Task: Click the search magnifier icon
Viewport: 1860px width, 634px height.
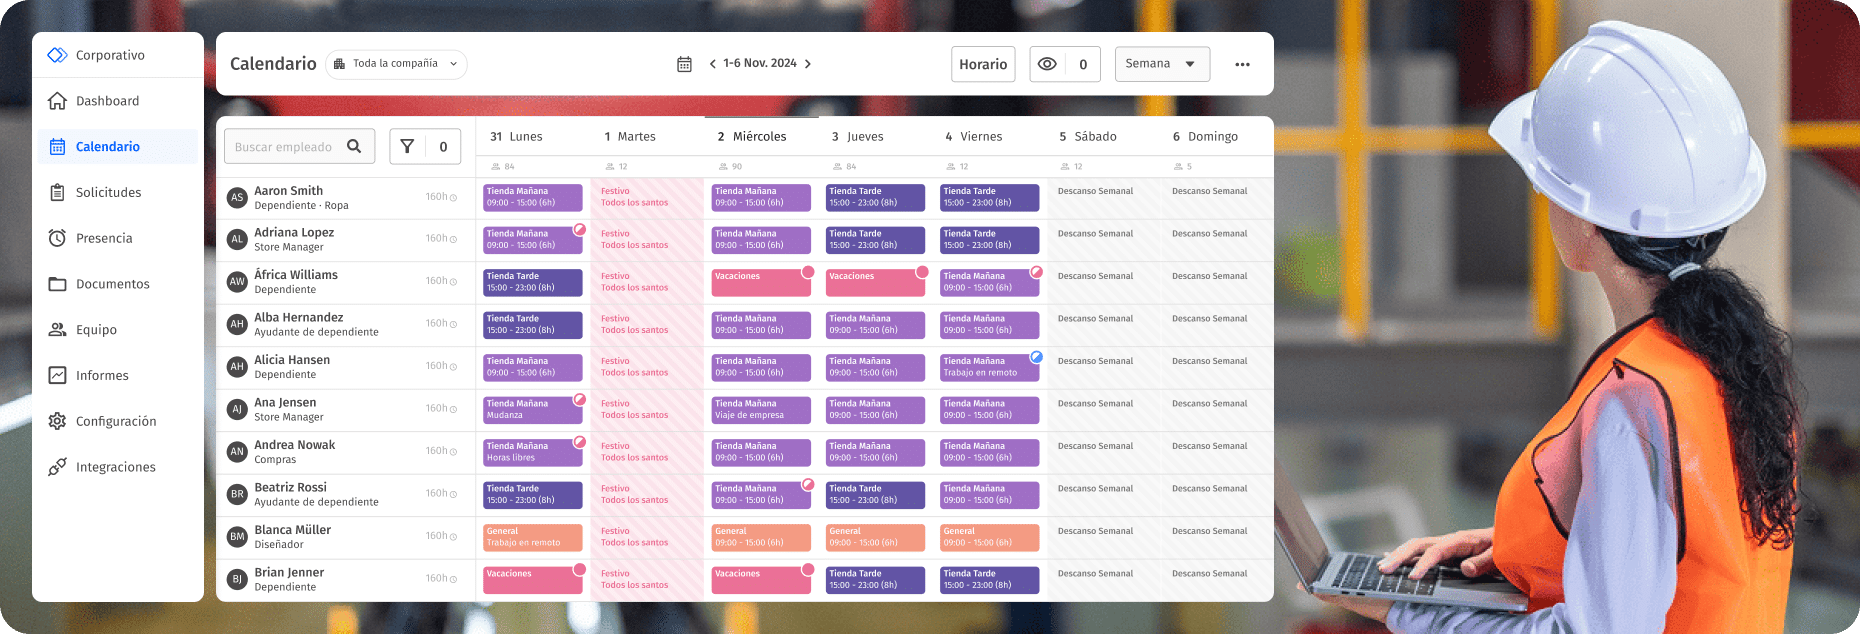Action: 354,147
